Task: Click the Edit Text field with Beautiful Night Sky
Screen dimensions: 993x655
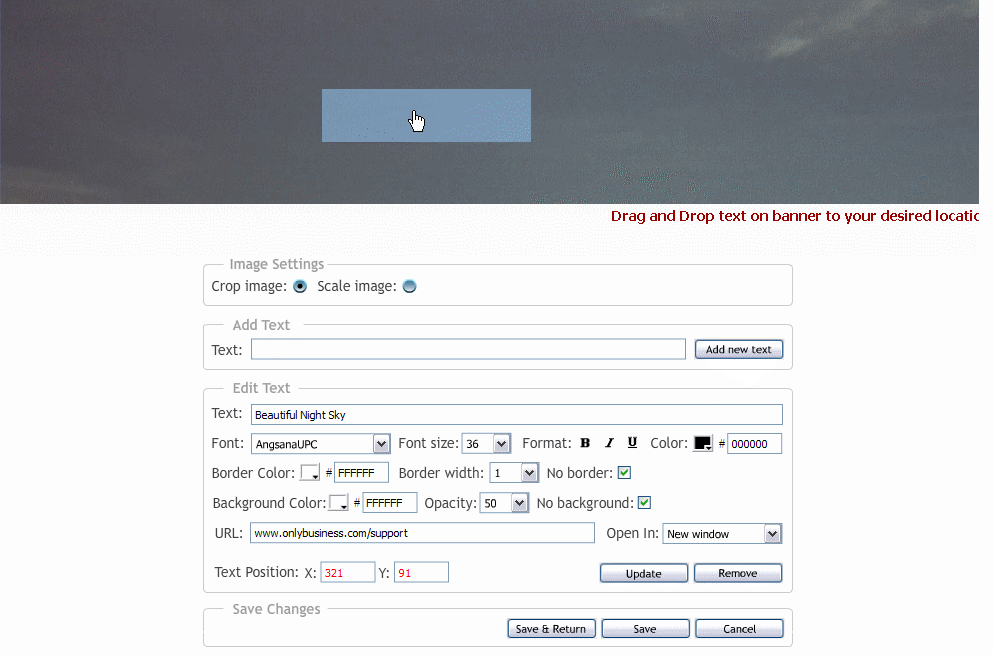Action: coord(517,415)
